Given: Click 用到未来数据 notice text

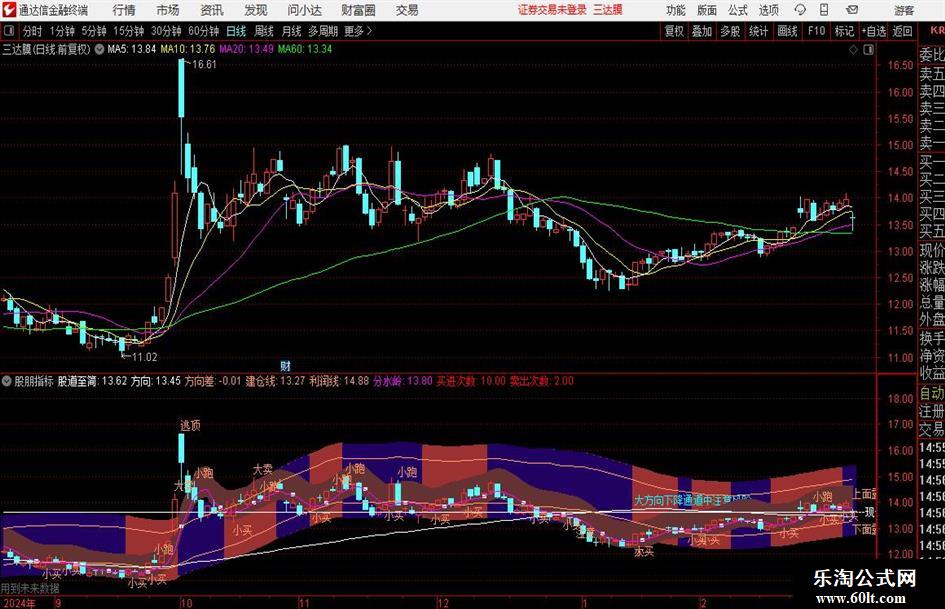Looking at the screenshot, I should [x=30, y=588].
